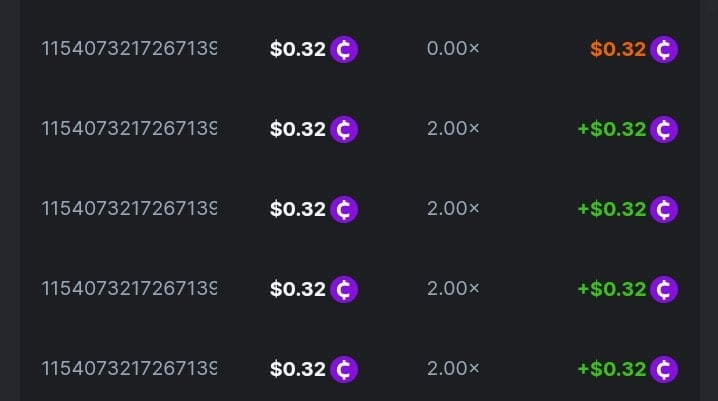Open the bet ID in the bottom row
This screenshot has width=718, height=401.
(129, 368)
